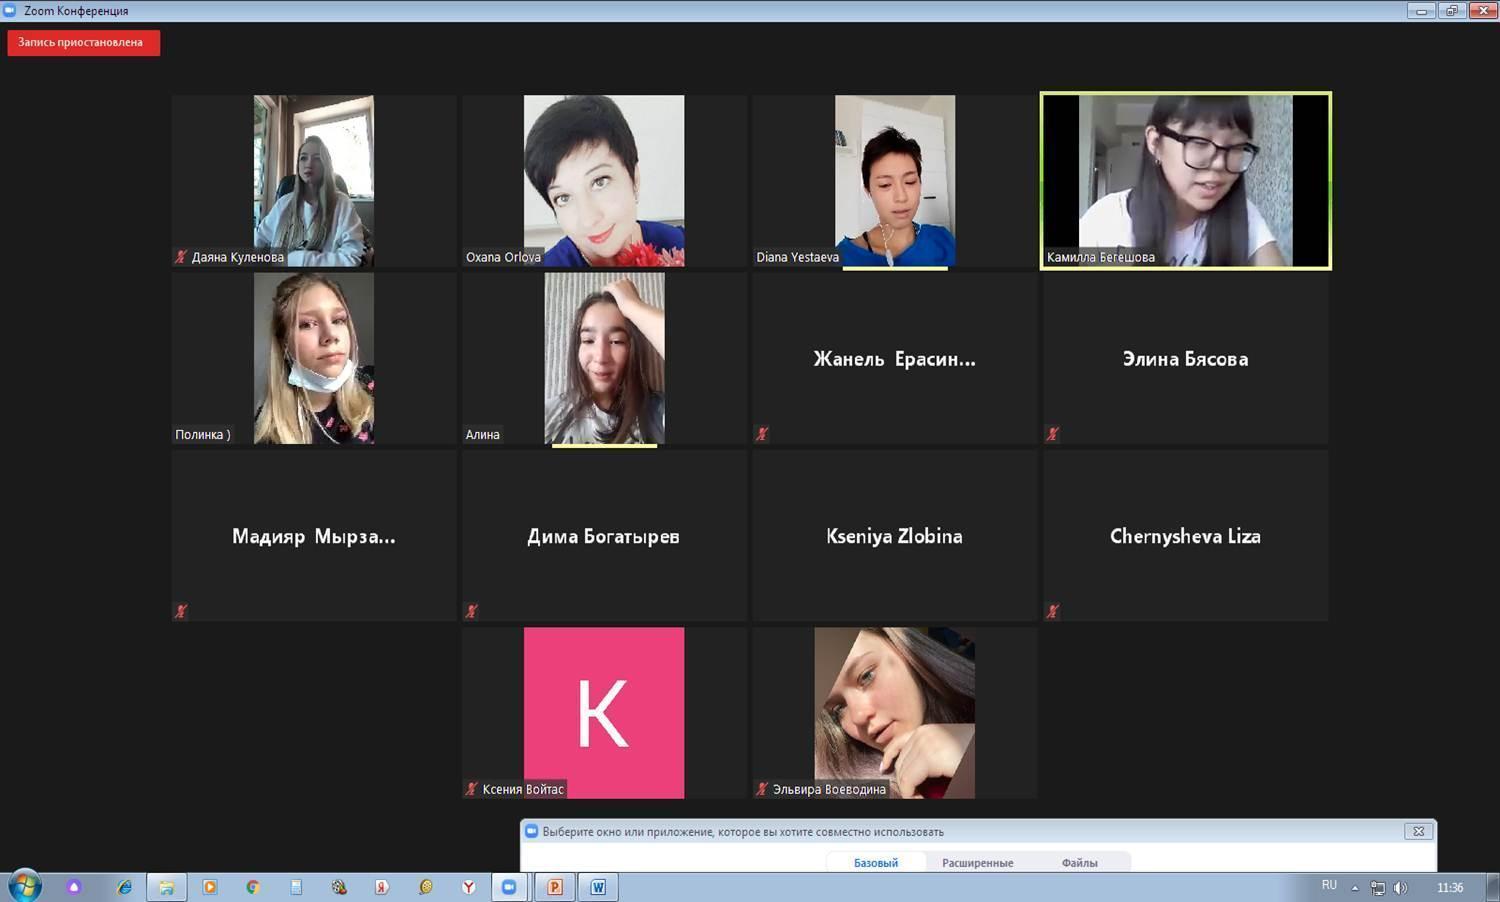The image size is (1500, 902).
Task: Click the volume speaker tray icon
Action: [1400, 887]
